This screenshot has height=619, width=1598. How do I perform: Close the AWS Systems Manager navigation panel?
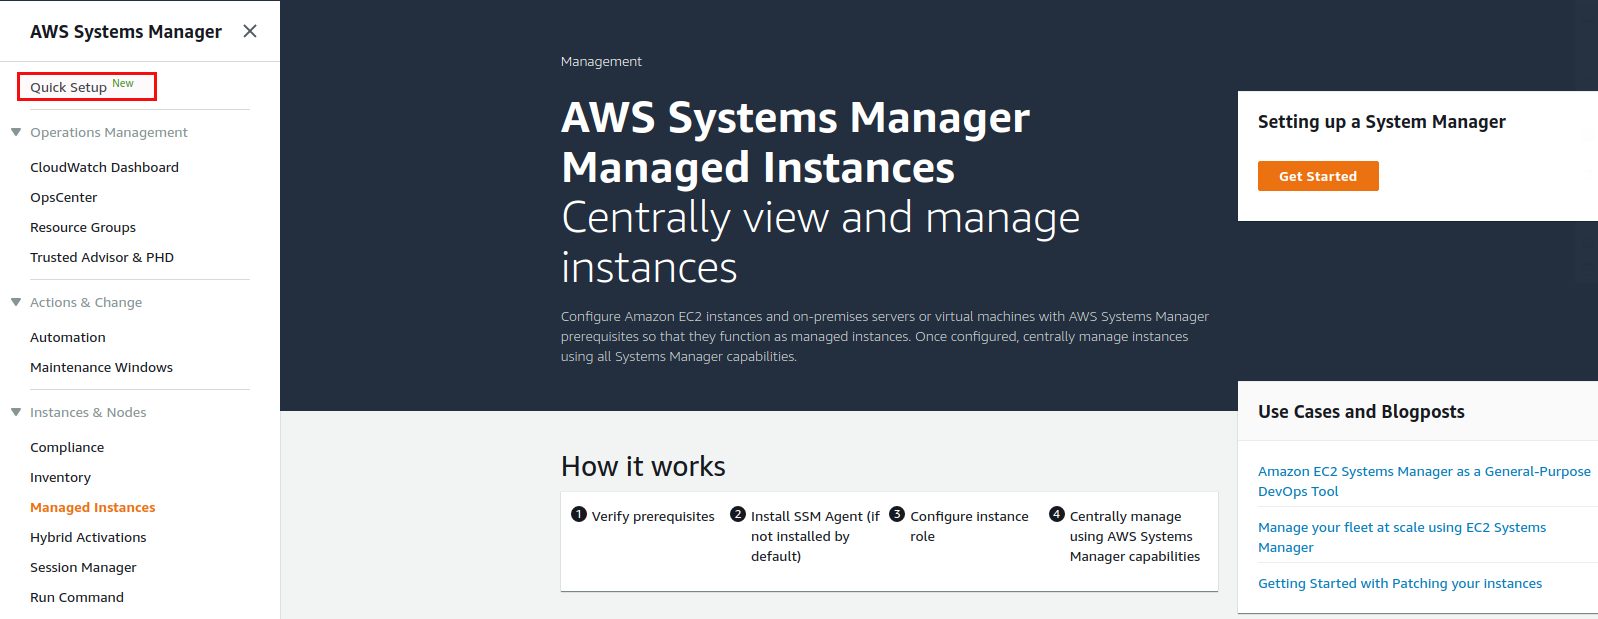click(250, 31)
